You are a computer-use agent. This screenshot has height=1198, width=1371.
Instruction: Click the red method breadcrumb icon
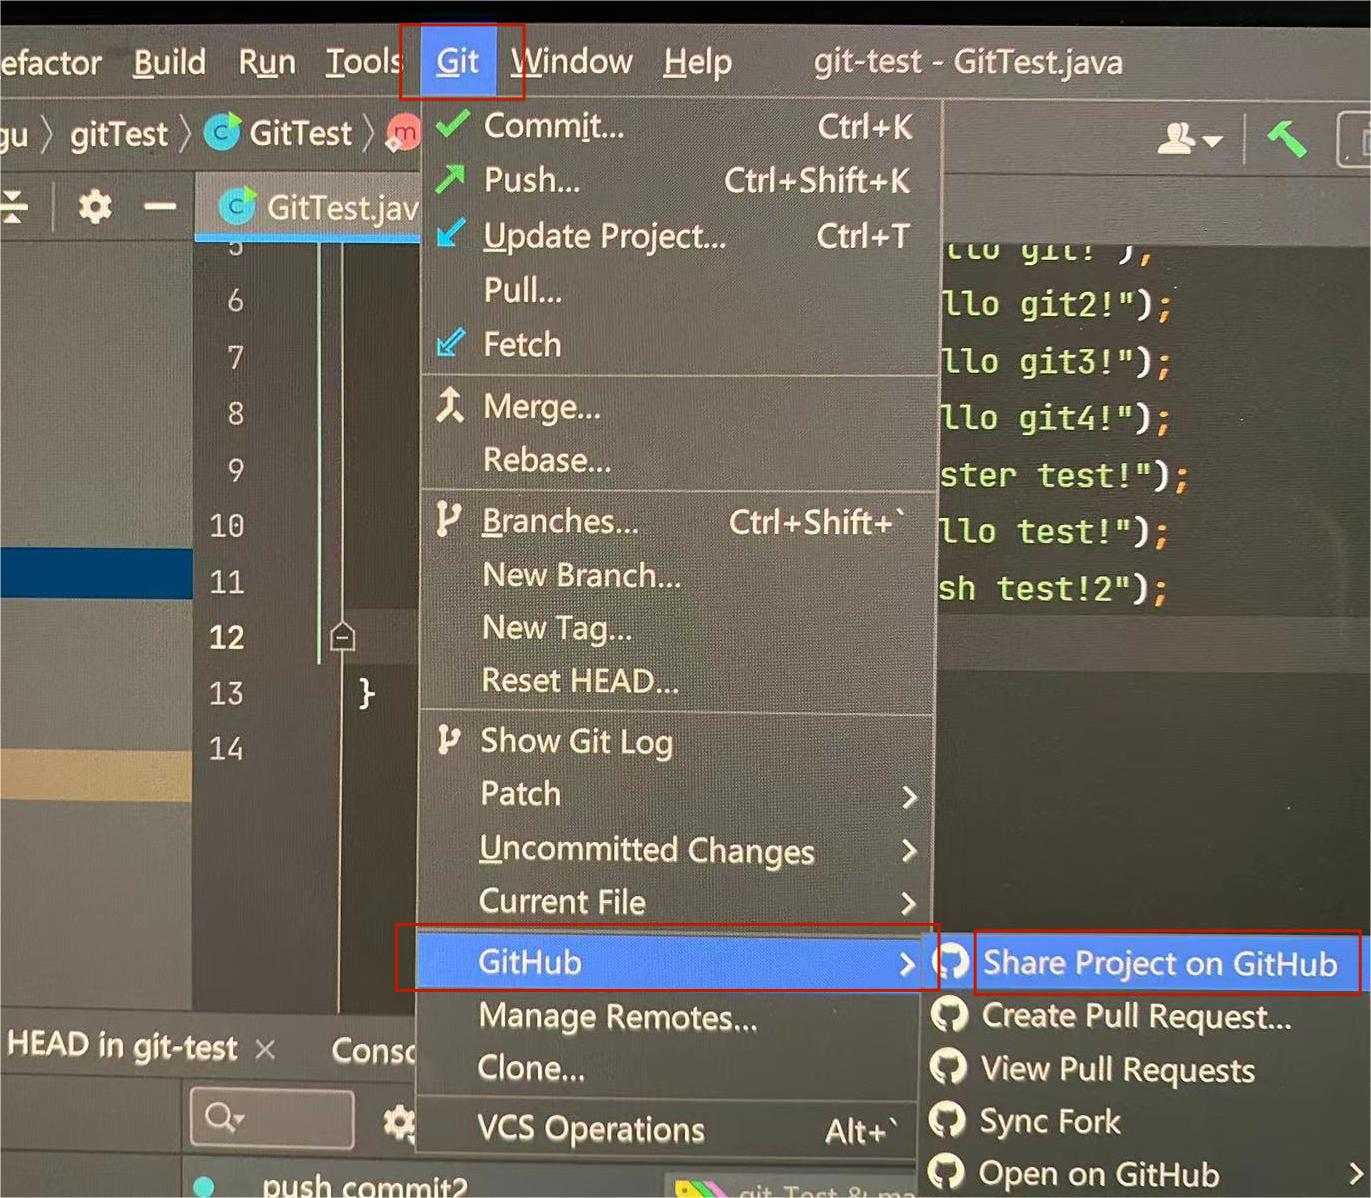tap(404, 133)
